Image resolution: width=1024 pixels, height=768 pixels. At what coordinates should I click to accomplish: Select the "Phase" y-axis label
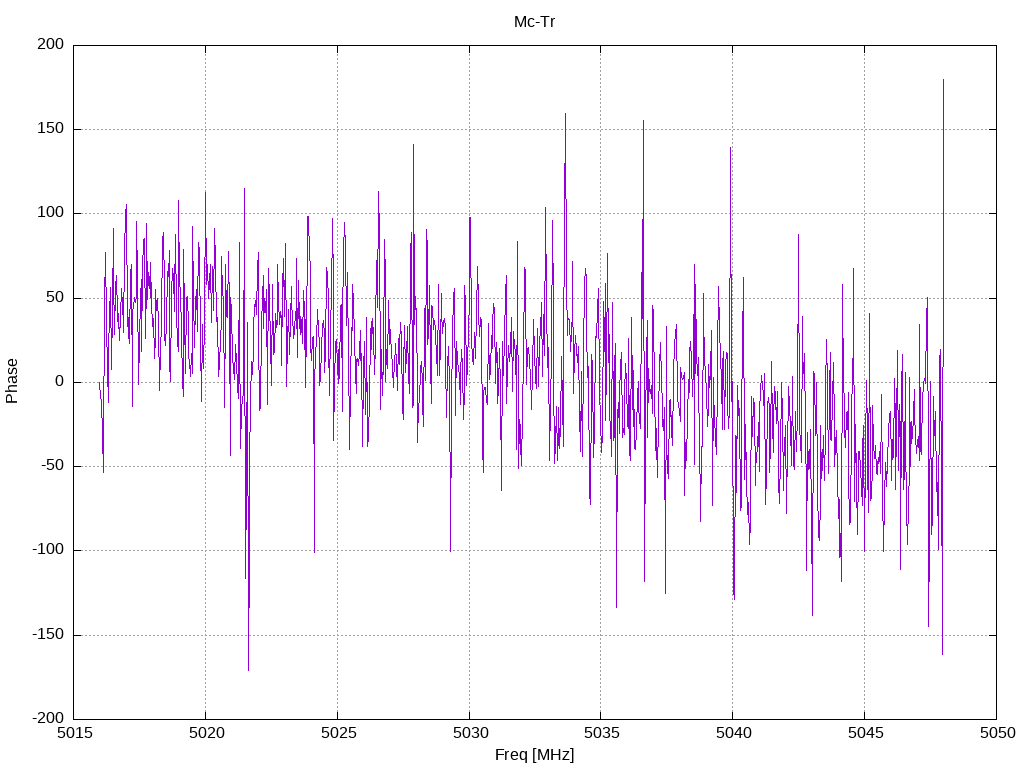(x=12, y=381)
